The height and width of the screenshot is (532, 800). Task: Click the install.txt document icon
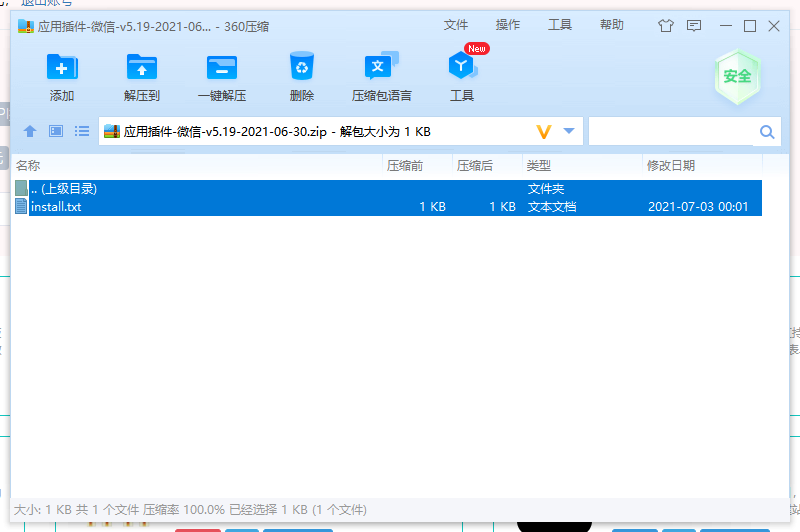pos(21,206)
